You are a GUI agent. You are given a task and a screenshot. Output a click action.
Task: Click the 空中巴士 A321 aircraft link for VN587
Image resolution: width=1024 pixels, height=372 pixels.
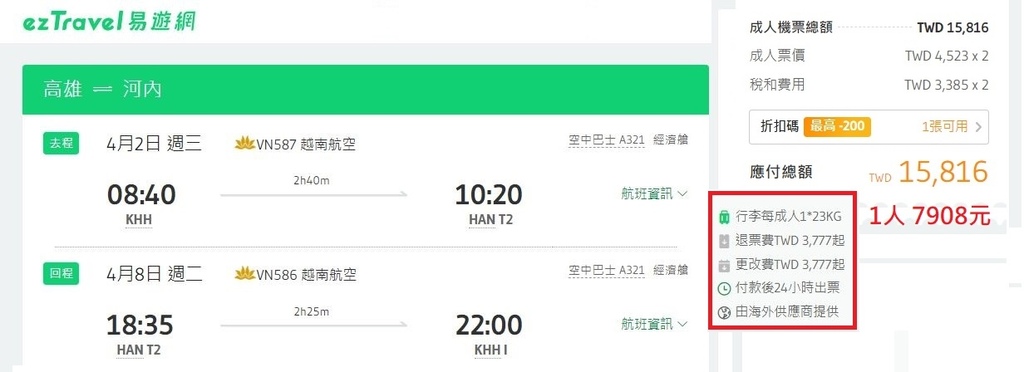(x=607, y=140)
